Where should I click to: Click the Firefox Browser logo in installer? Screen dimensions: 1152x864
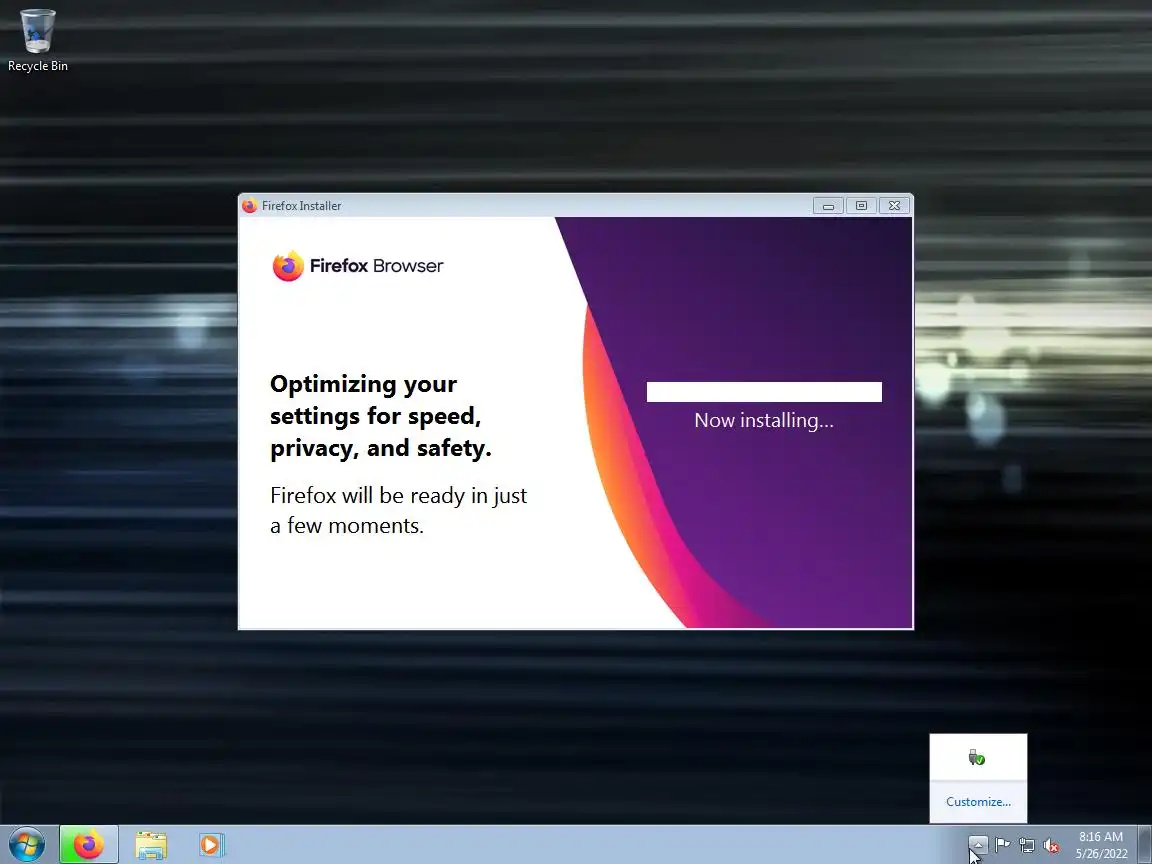click(x=358, y=266)
